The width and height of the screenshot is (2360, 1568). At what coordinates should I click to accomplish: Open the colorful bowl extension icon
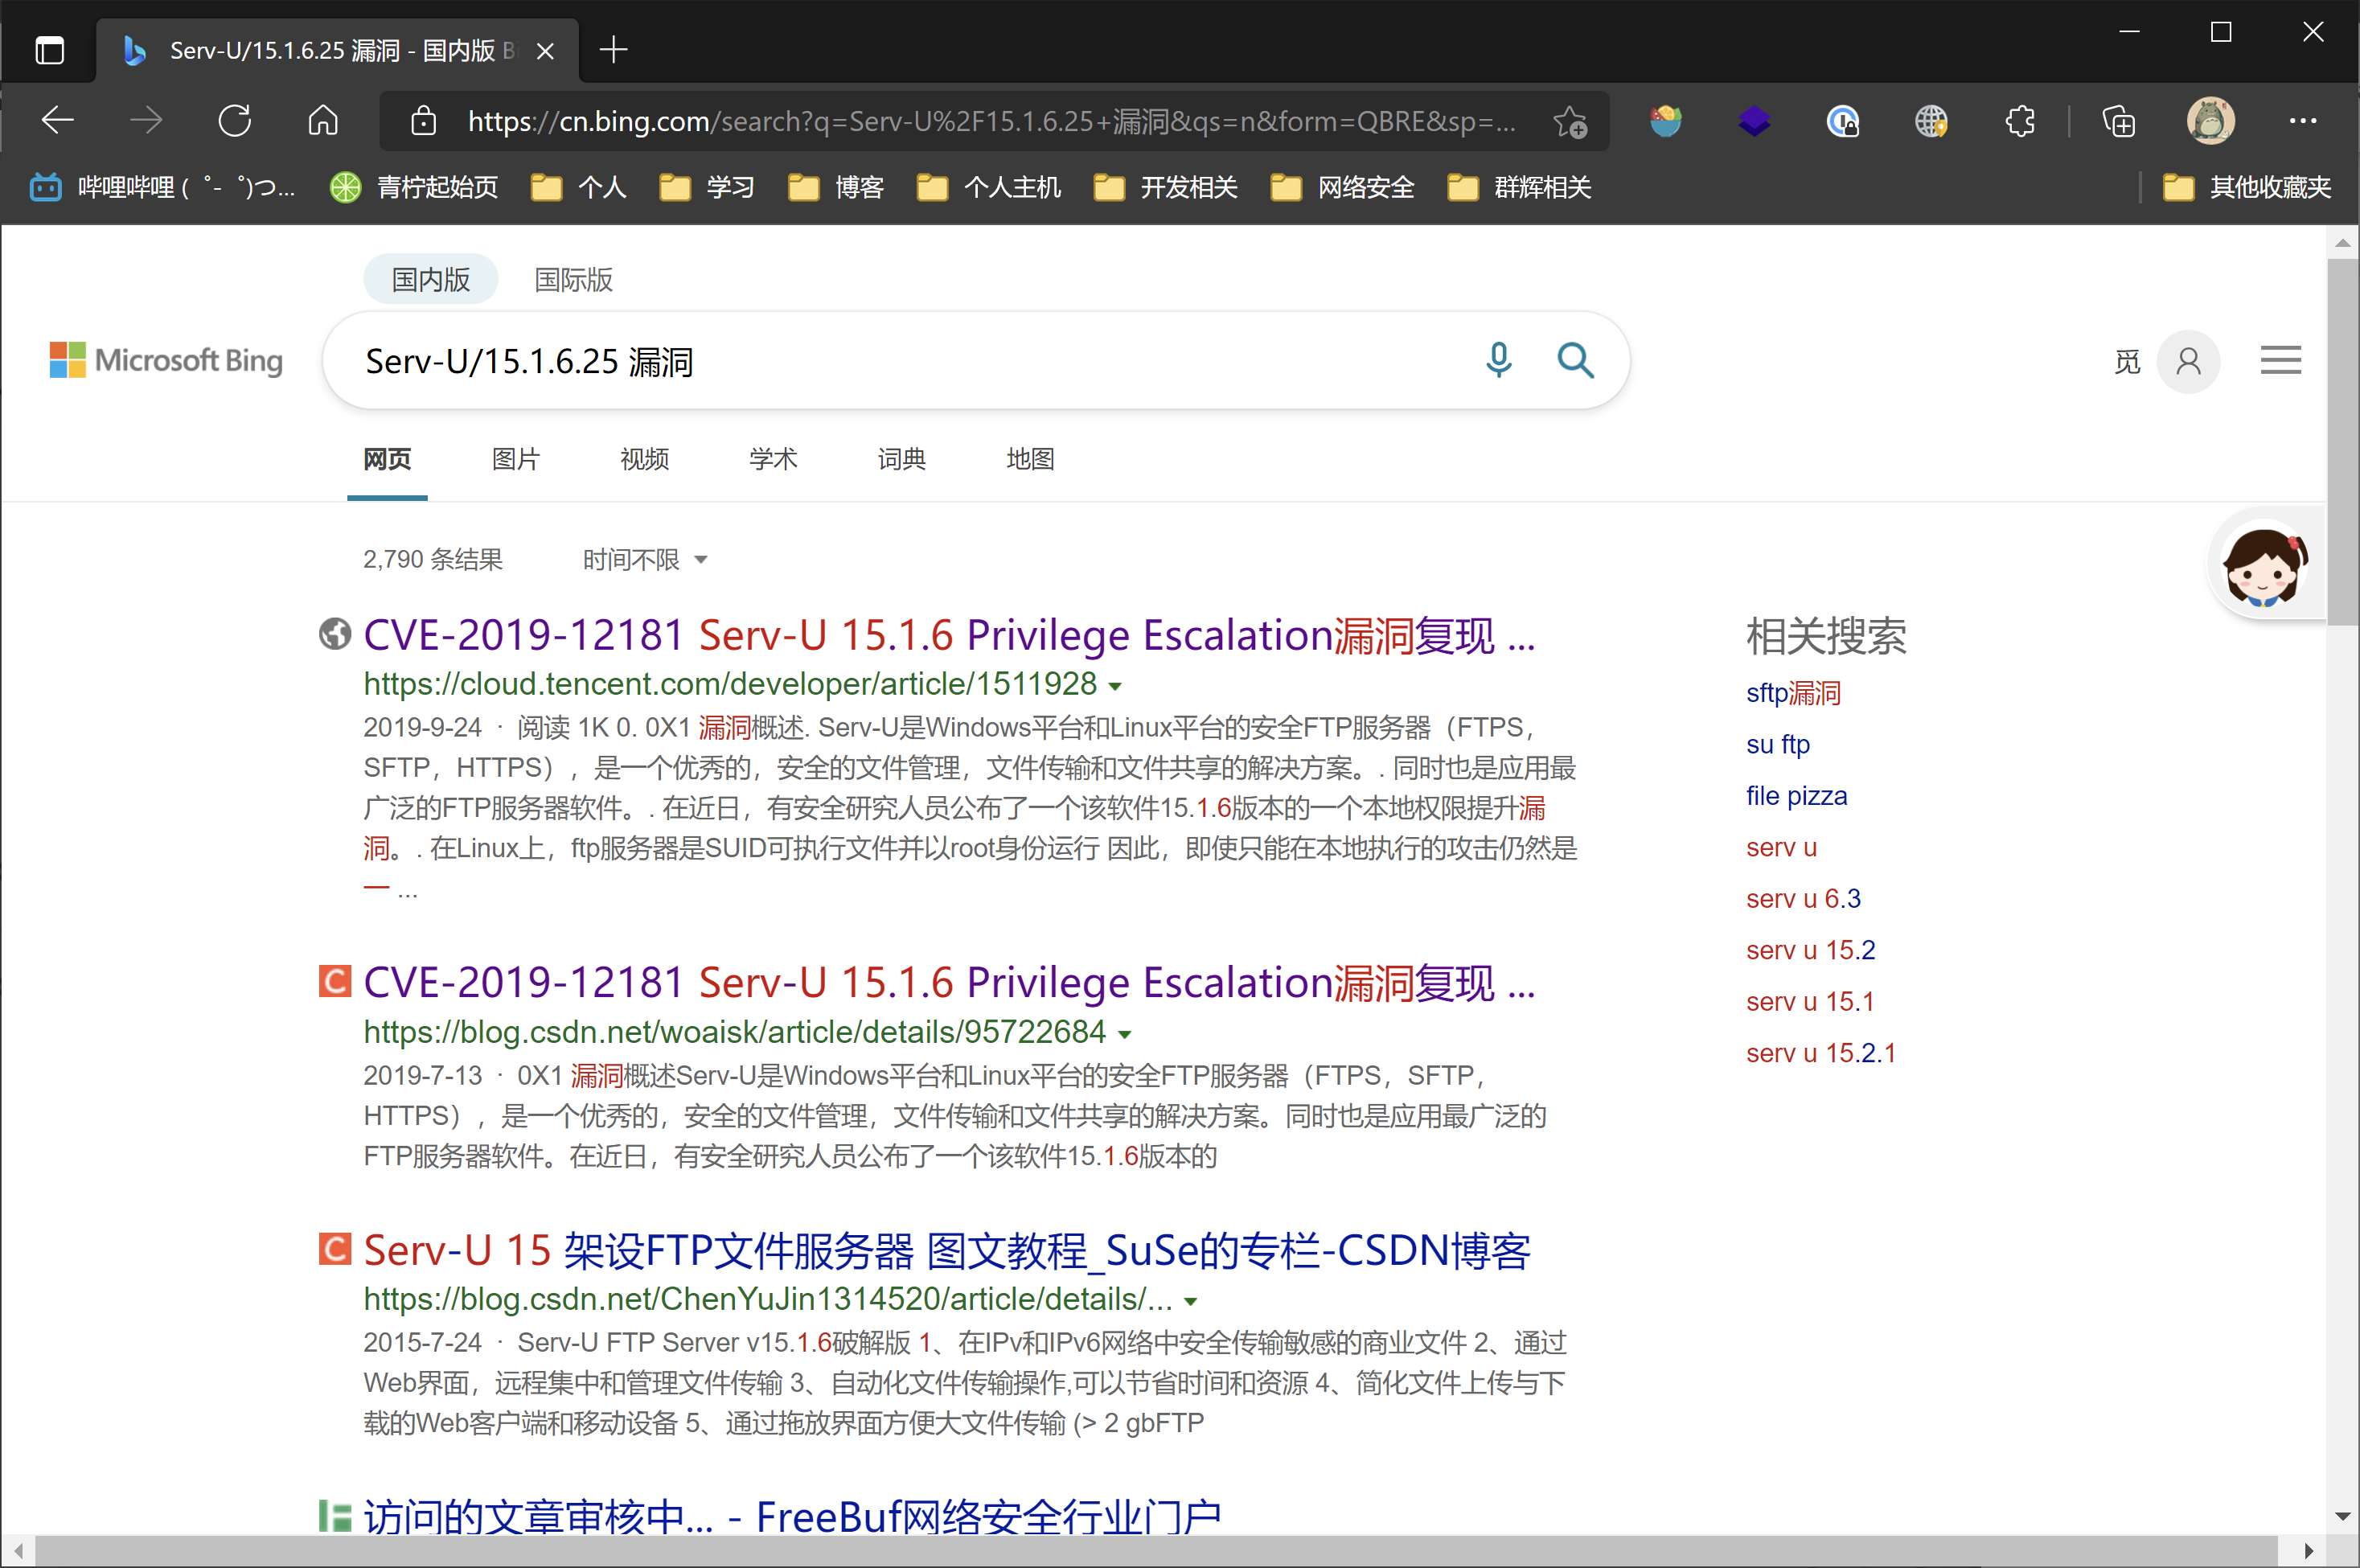click(x=1666, y=121)
